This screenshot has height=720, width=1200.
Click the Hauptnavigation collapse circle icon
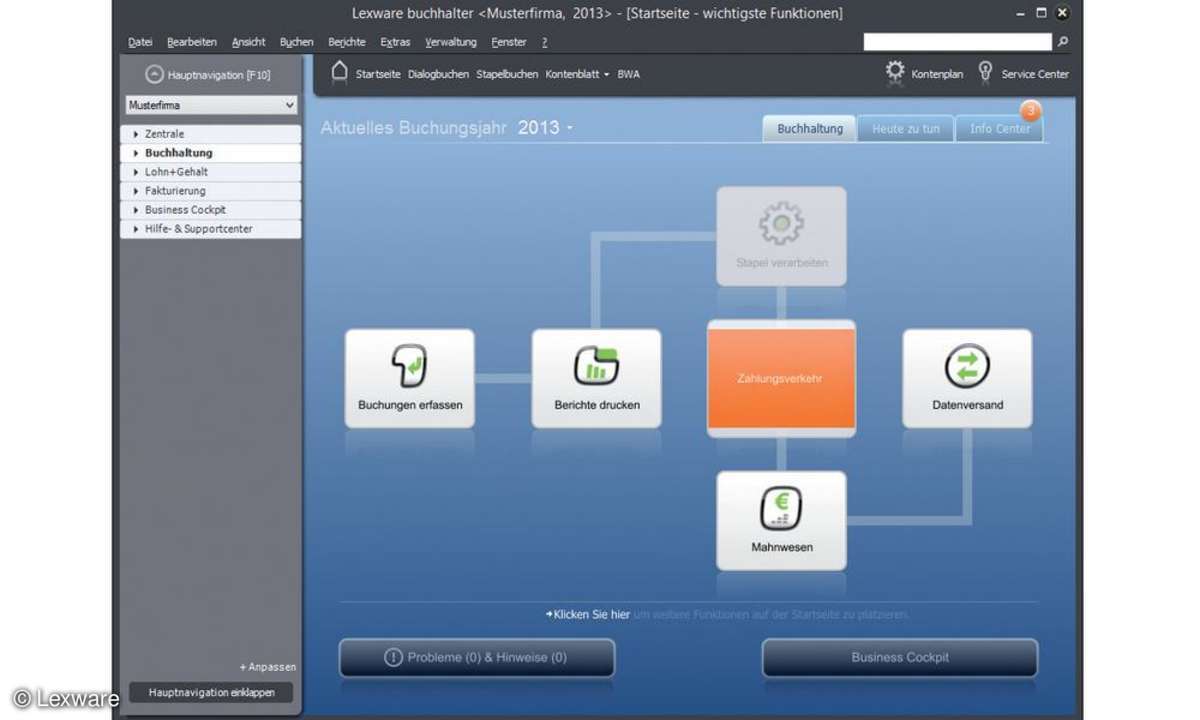click(x=153, y=74)
